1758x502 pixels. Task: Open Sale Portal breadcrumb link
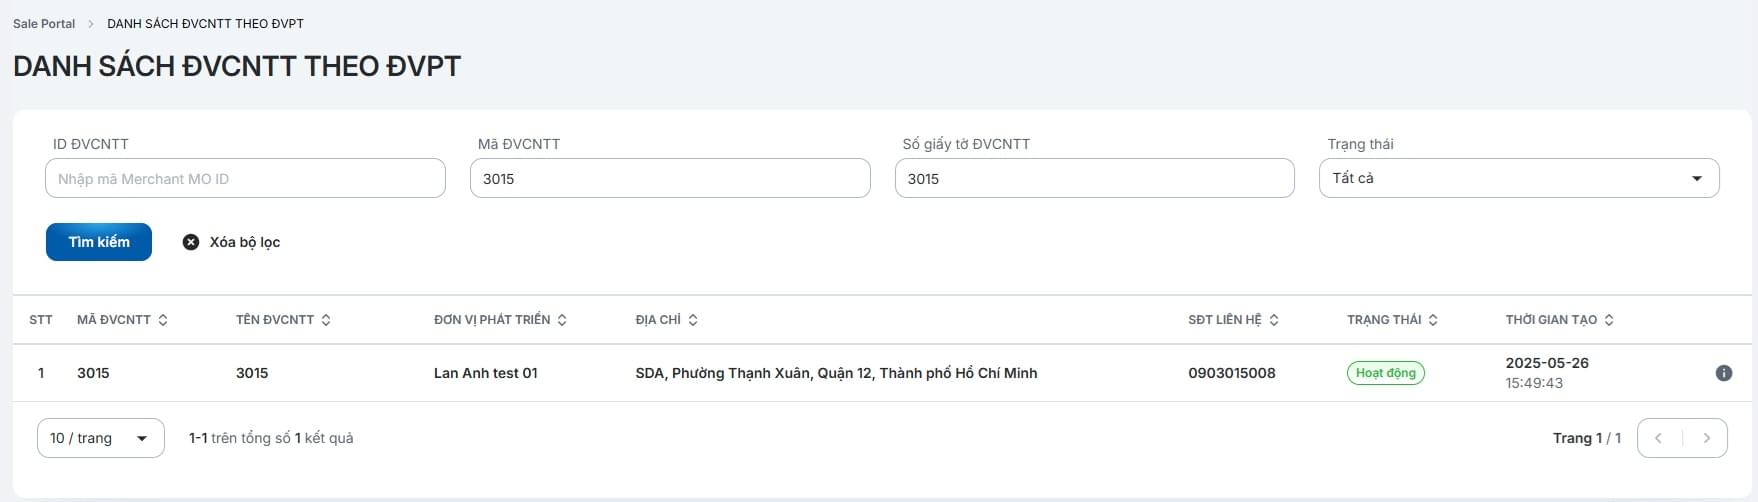(x=44, y=23)
